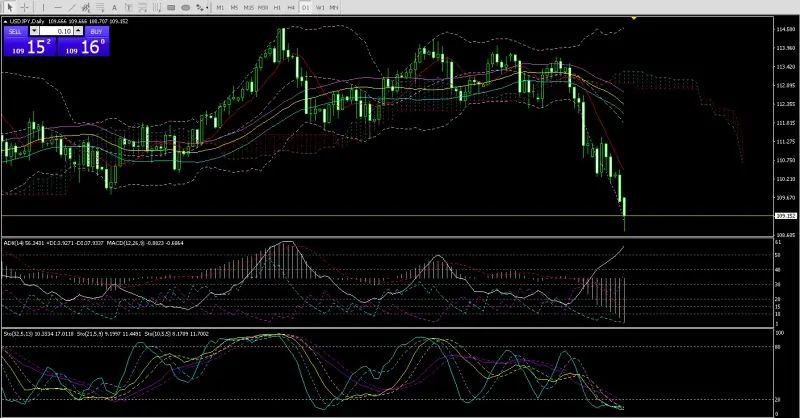This screenshot has width=800, height=418.
Task: Switch chart to H4 timeframe
Action: (x=291, y=7)
